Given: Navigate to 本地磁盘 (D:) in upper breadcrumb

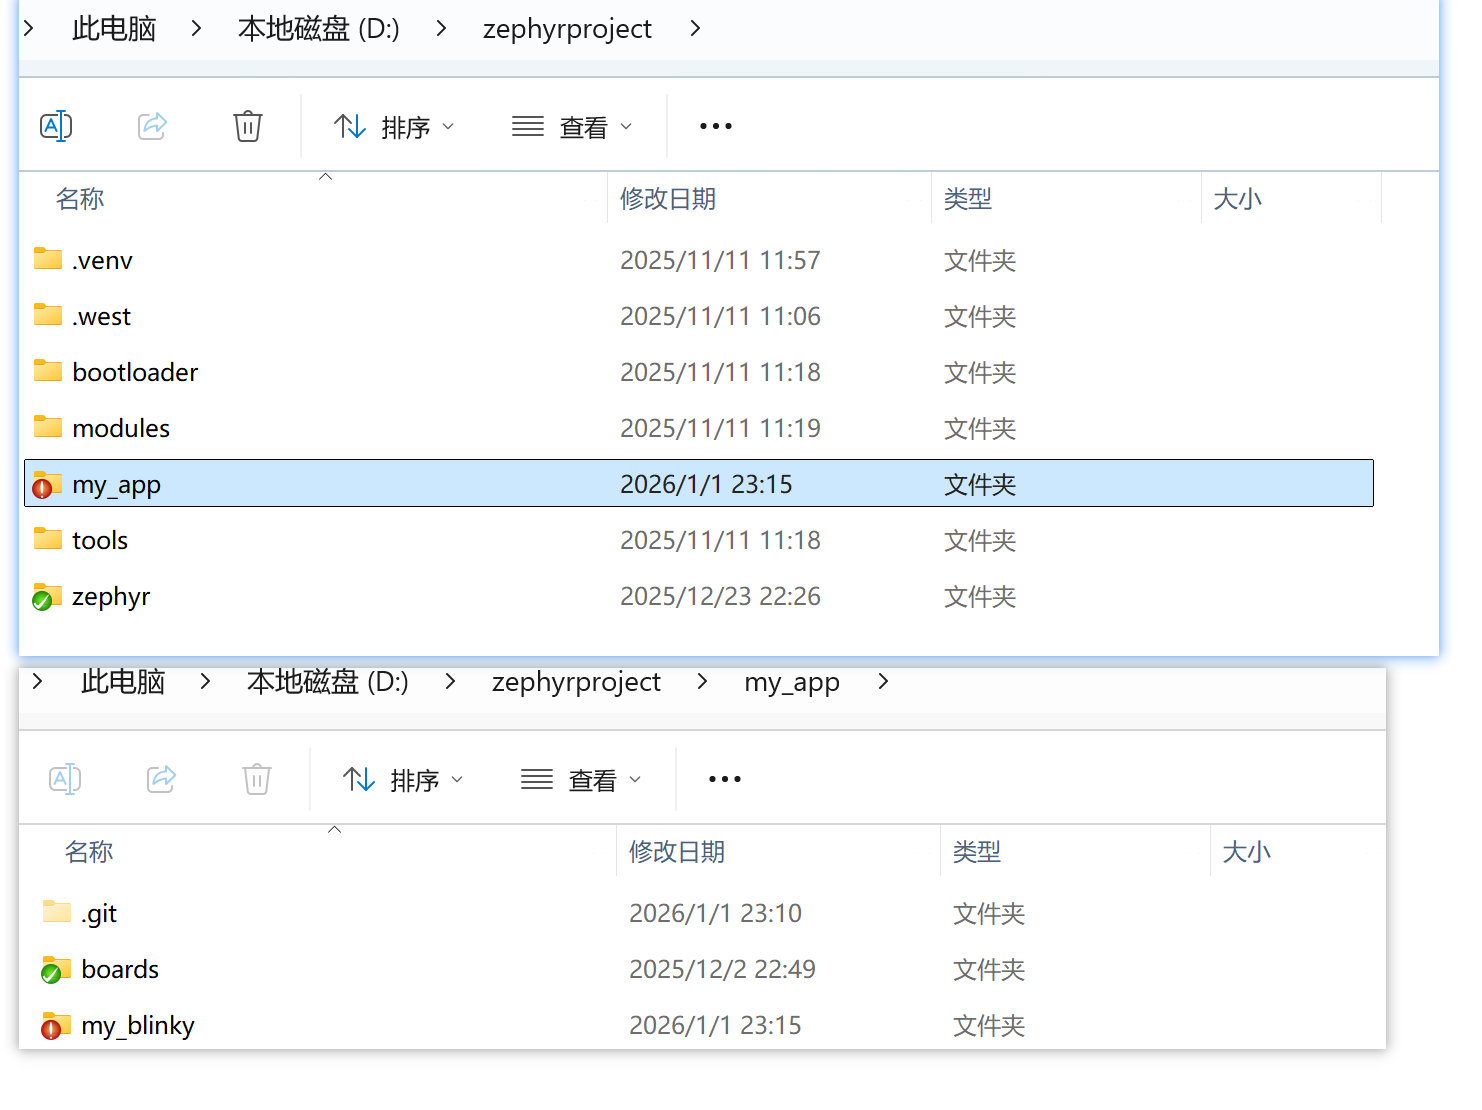Looking at the screenshot, I should pyautogui.click(x=318, y=29).
